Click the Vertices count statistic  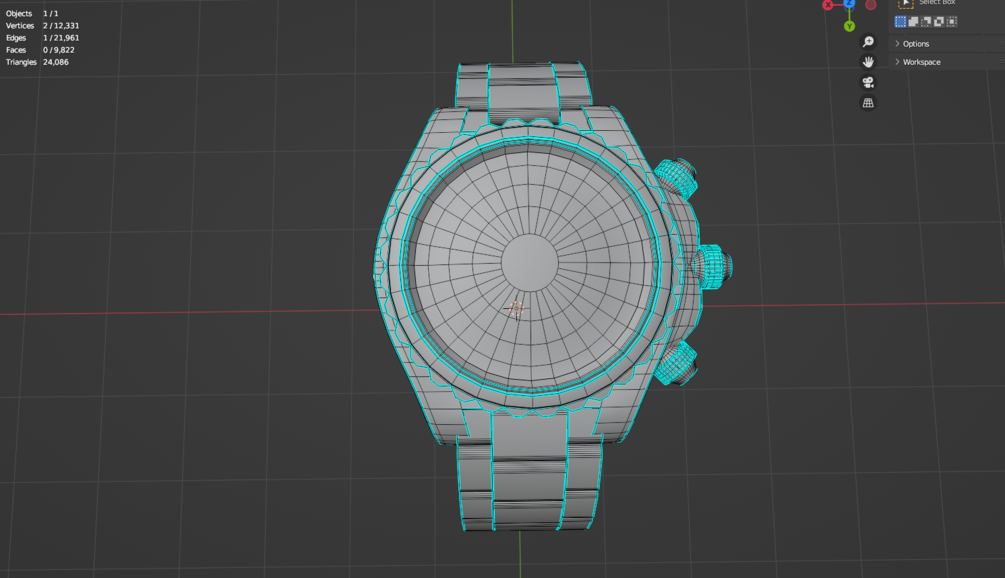click(42, 26)
